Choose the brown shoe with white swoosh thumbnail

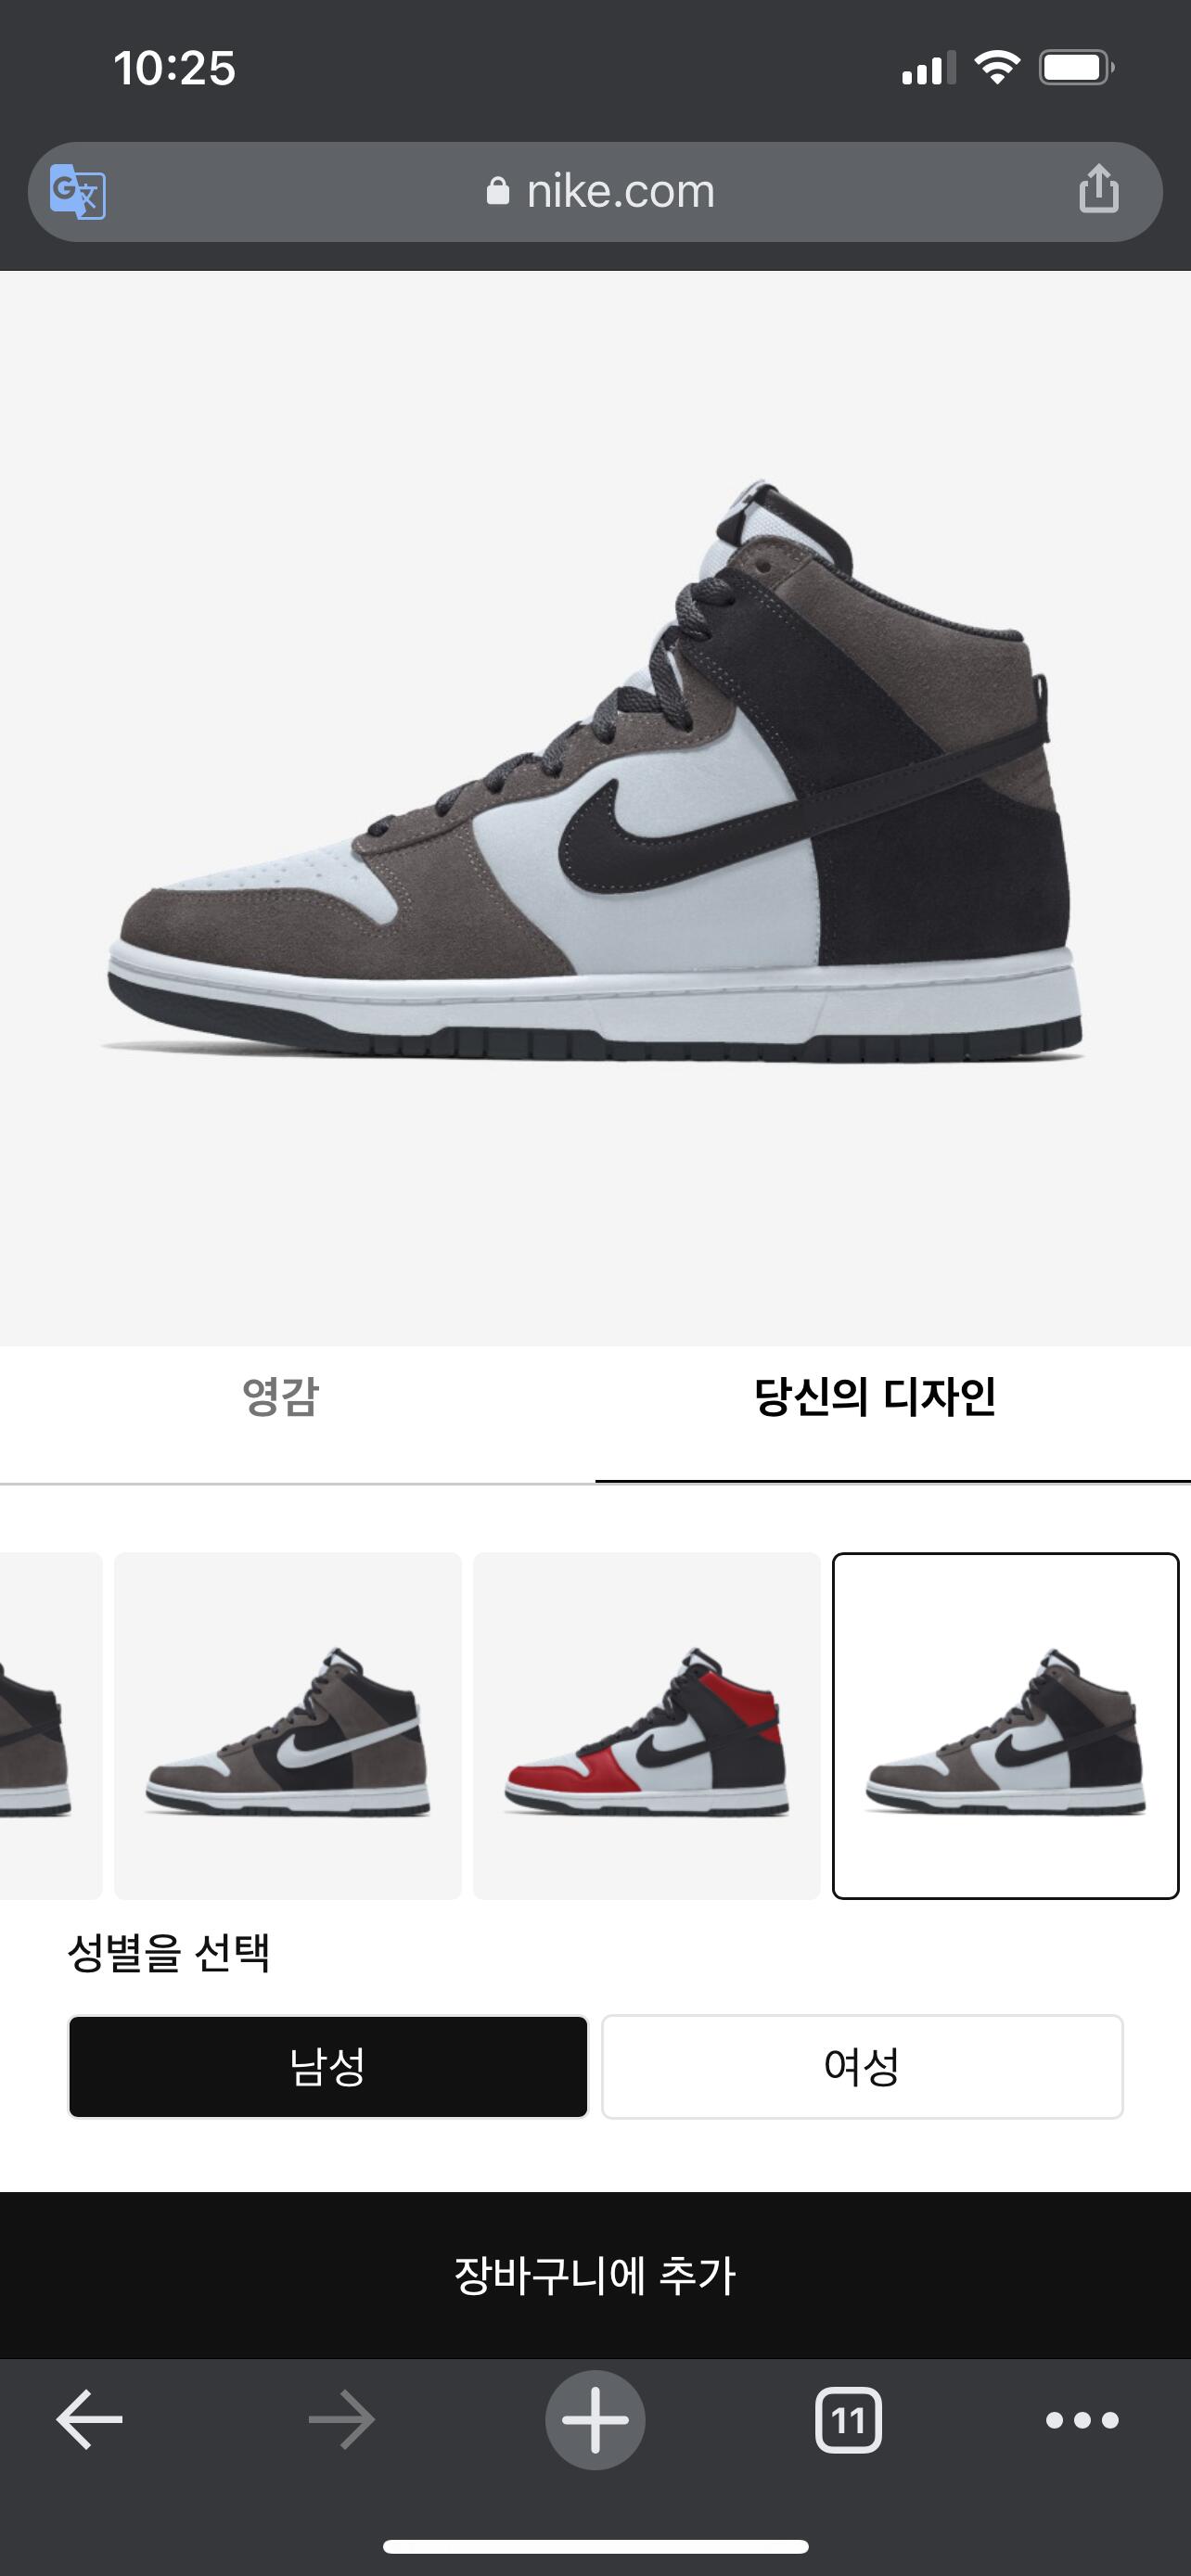point(288,1725)
